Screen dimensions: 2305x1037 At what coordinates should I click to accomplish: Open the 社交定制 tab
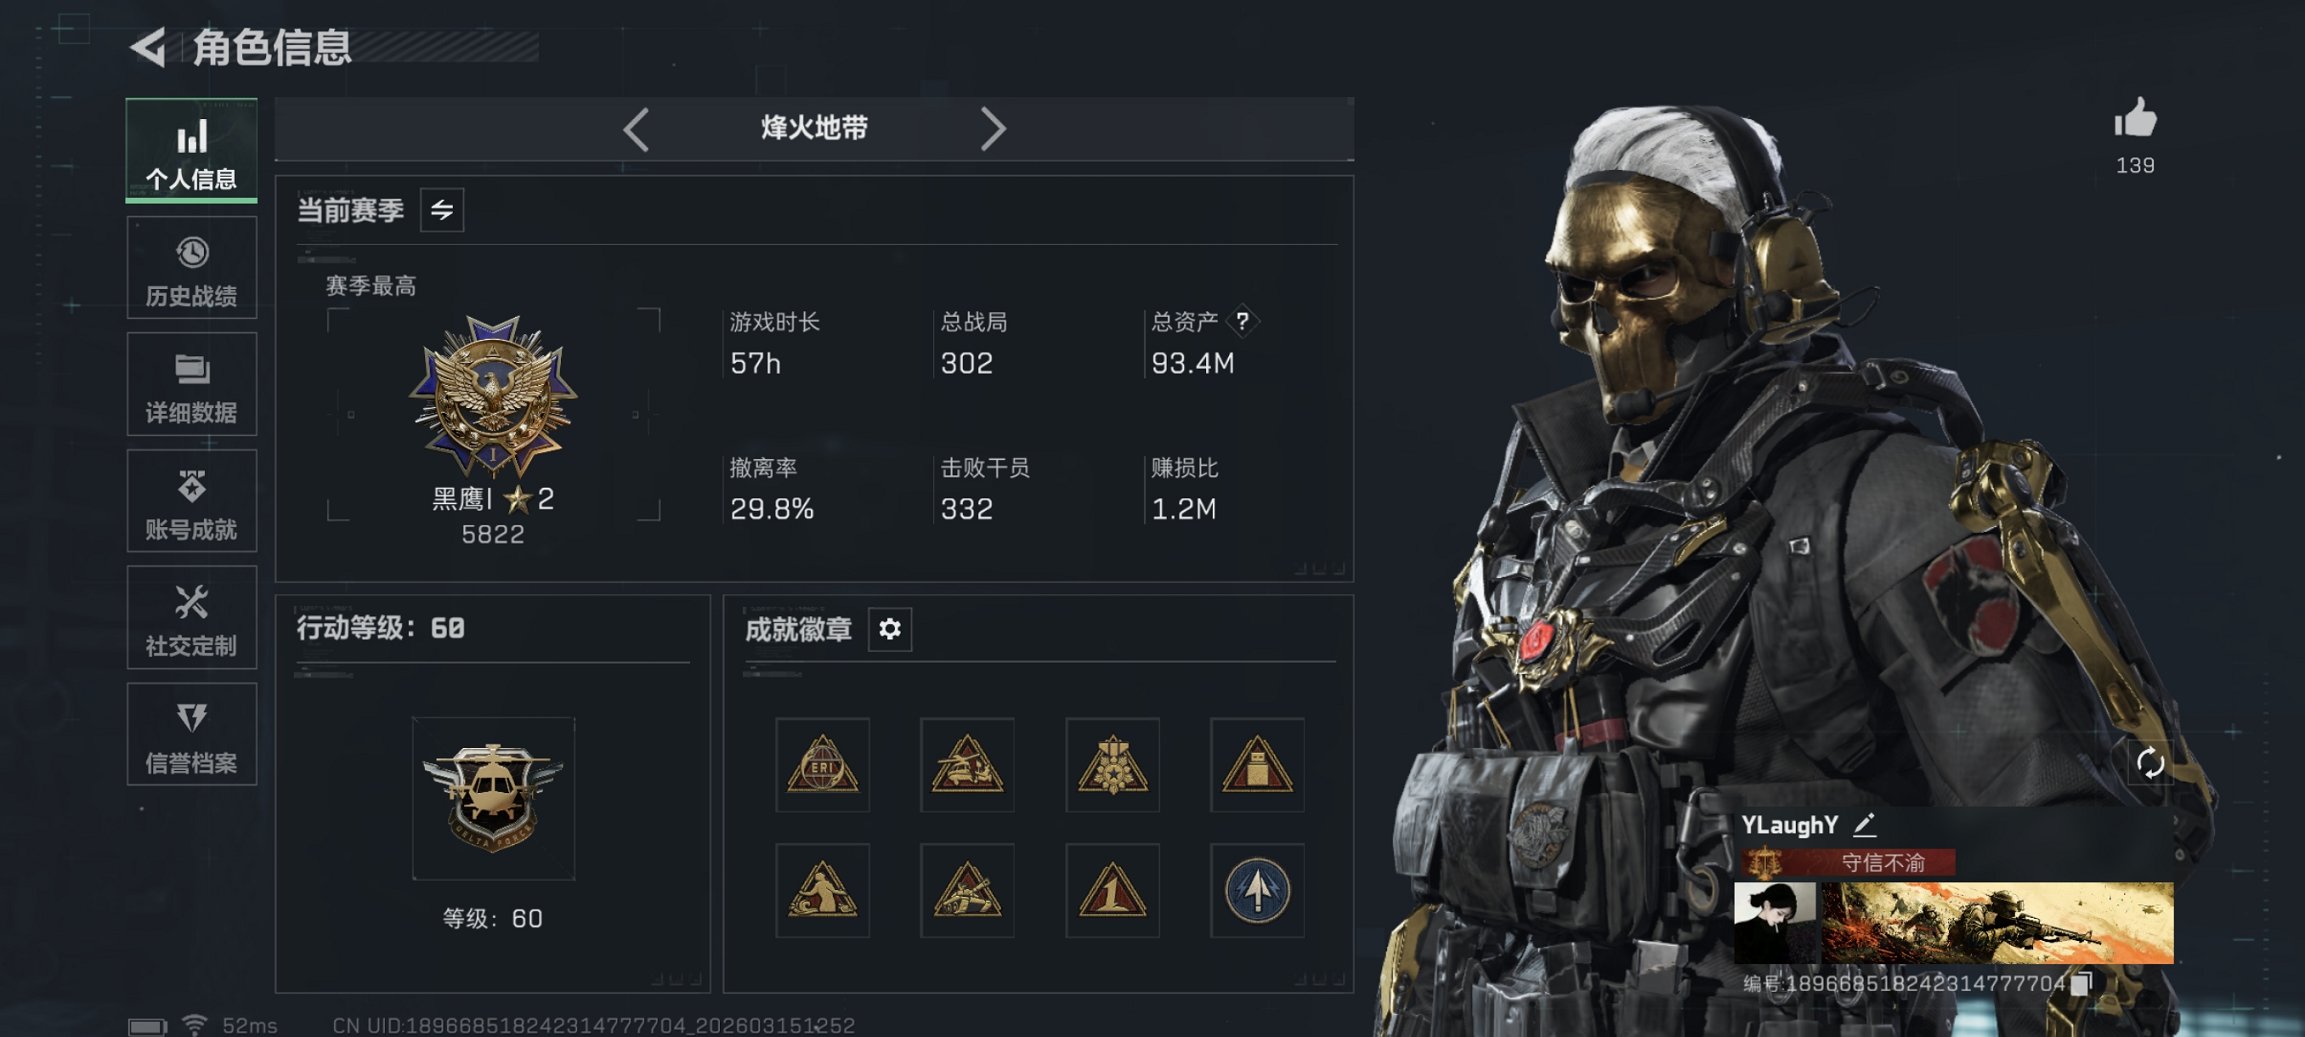pos(191,618)
